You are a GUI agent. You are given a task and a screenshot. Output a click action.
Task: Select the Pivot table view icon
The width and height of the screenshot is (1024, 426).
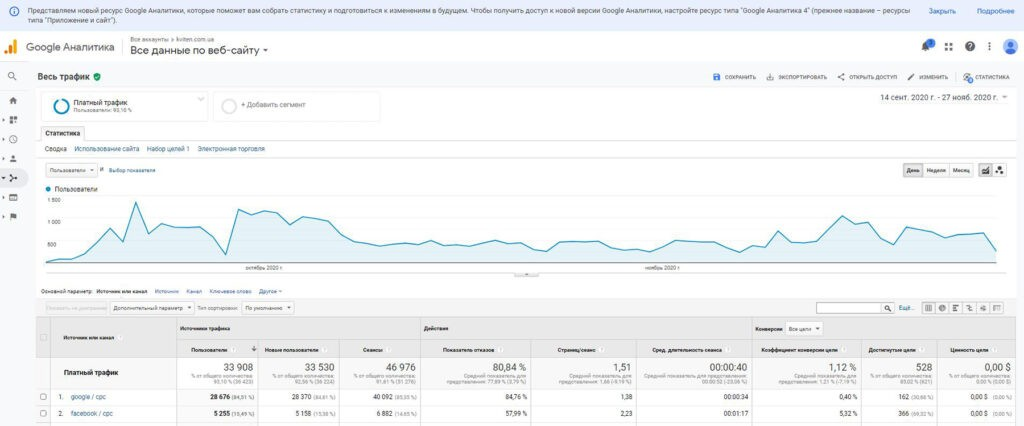pyautogui.click(x=997, y=308)
